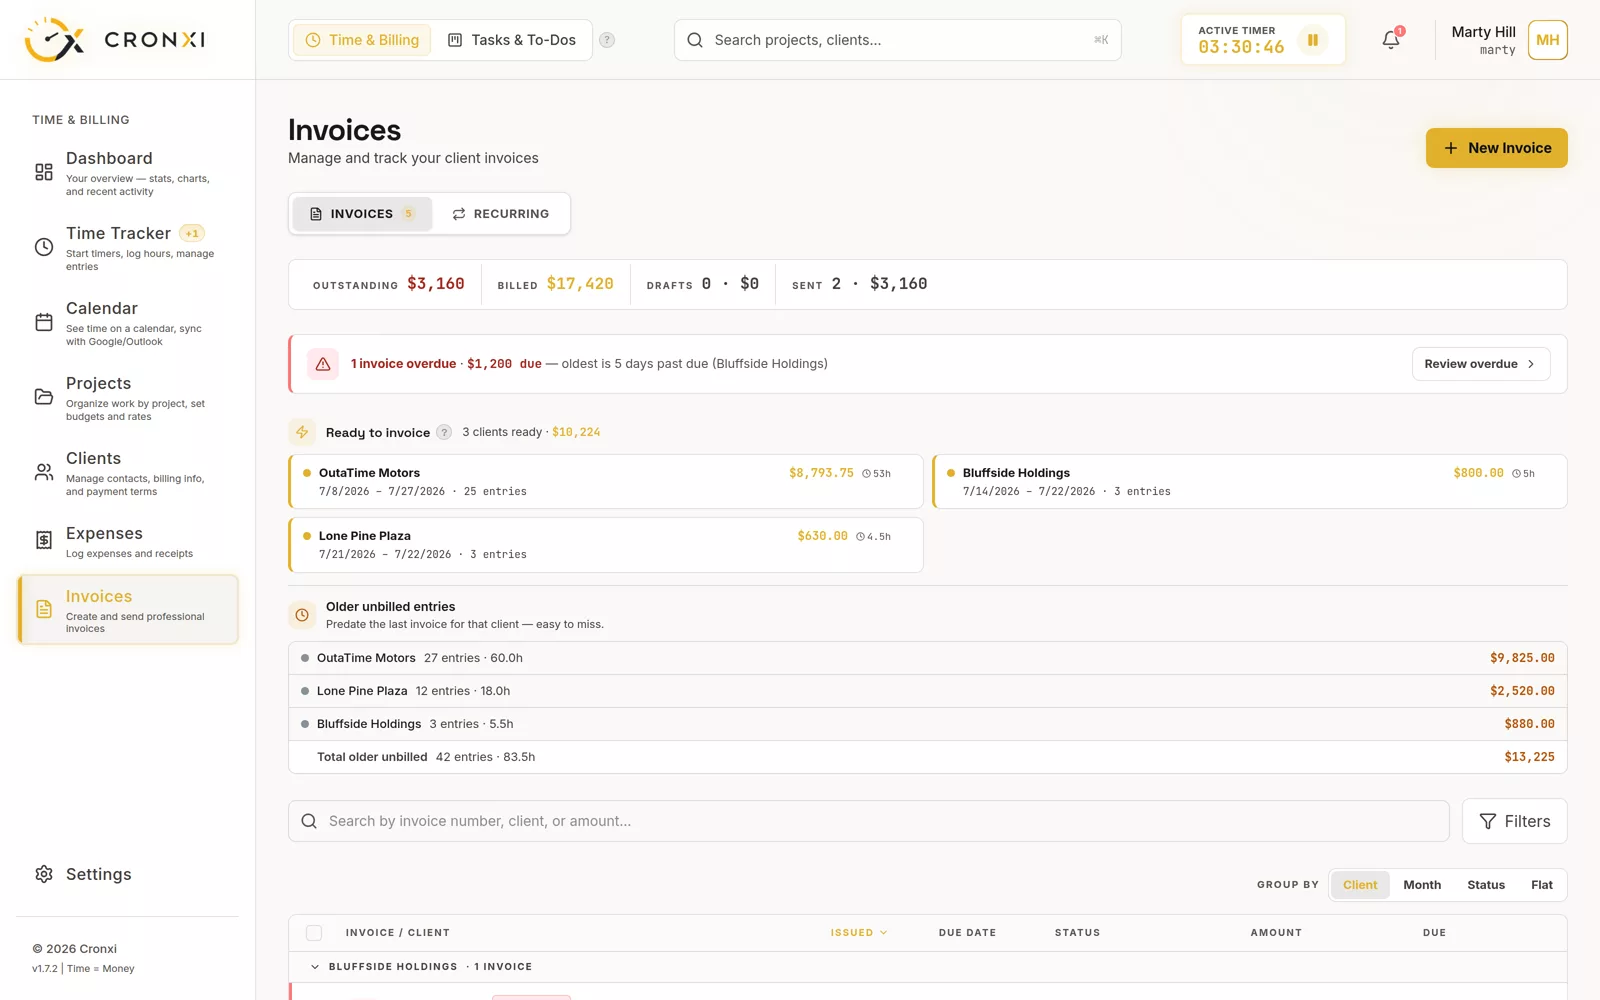Click the Ready to invoice help icon
The height and width of the screenshot is (1000, 1600).
(x=444, y=432)
